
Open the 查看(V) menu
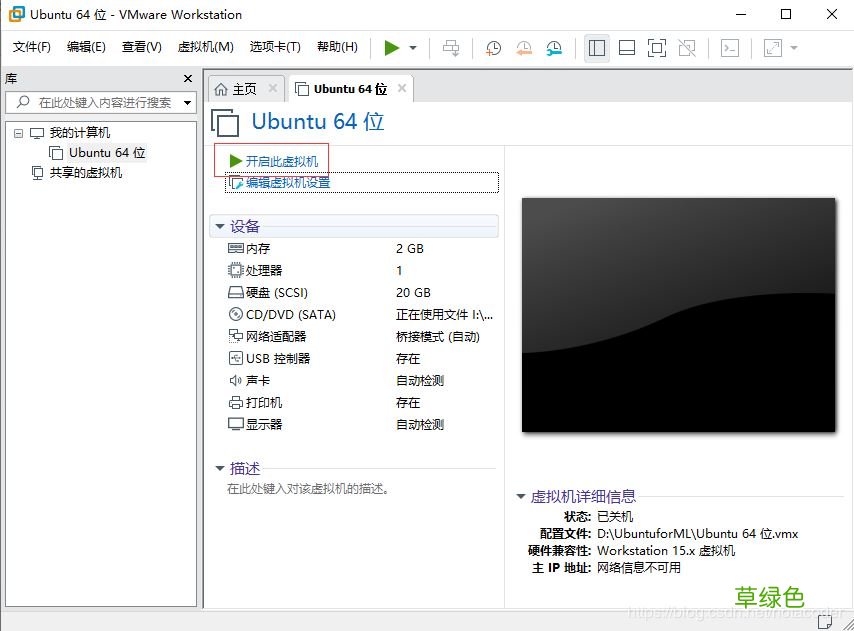pyautogui.click(x=142, y=47)
